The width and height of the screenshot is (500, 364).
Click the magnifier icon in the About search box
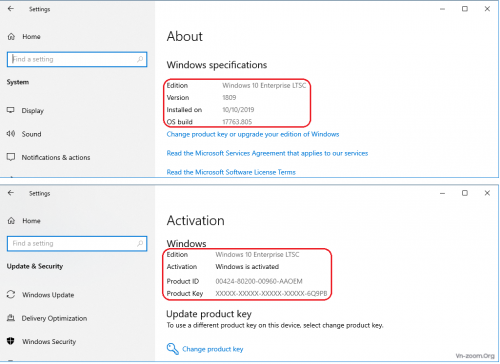coord(140,59)
